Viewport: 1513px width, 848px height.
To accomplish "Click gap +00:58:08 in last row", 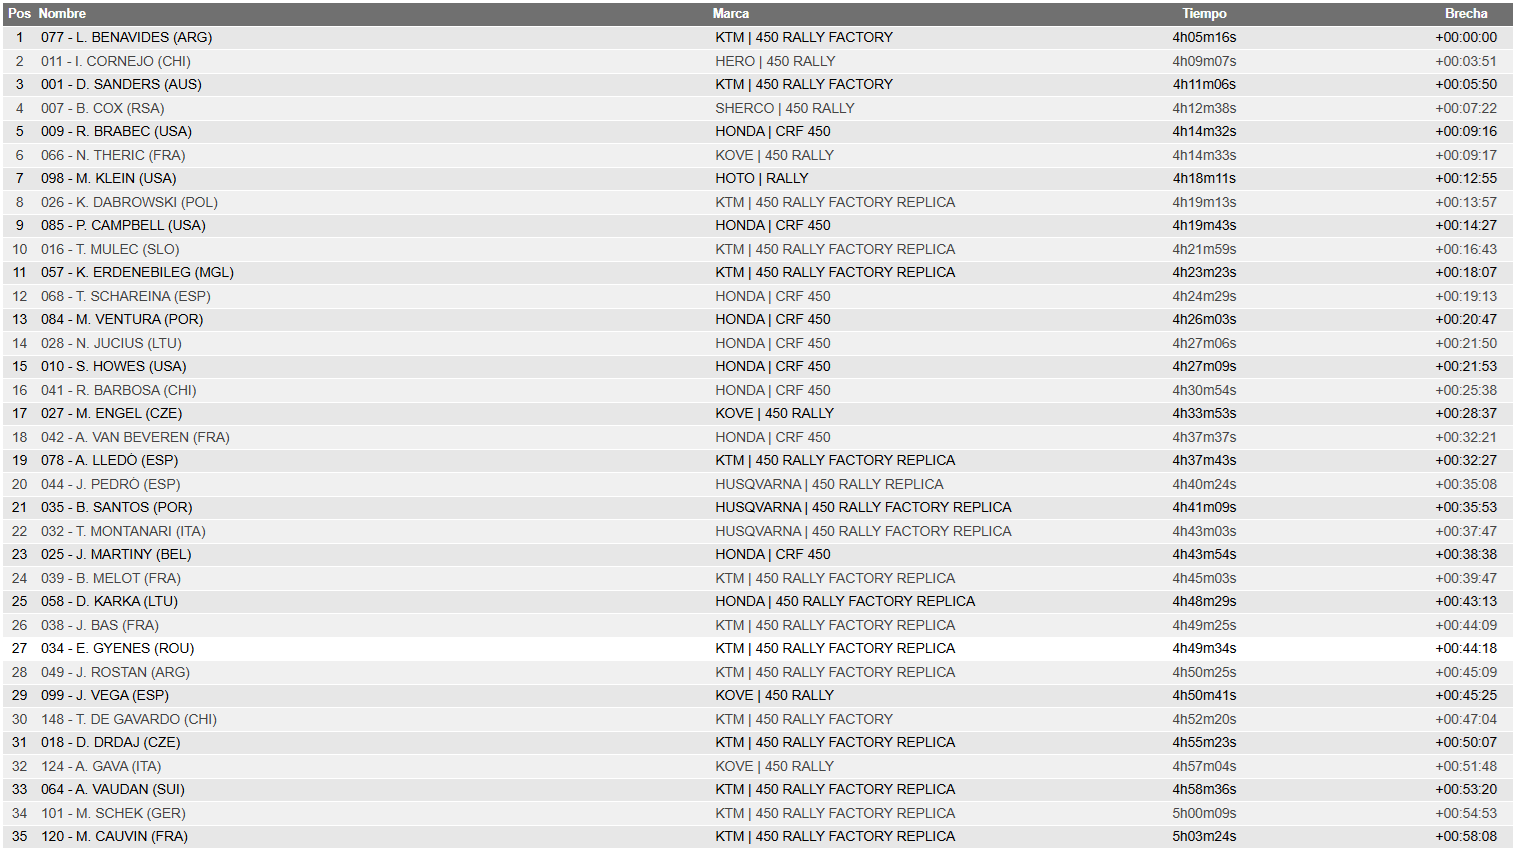I will coord(1466,836).
